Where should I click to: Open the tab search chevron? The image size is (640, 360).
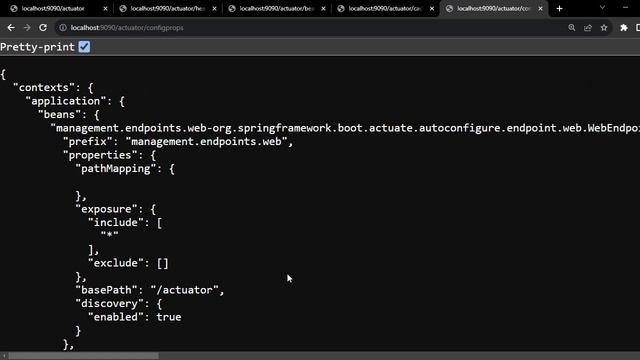click(x=602, y=8)
